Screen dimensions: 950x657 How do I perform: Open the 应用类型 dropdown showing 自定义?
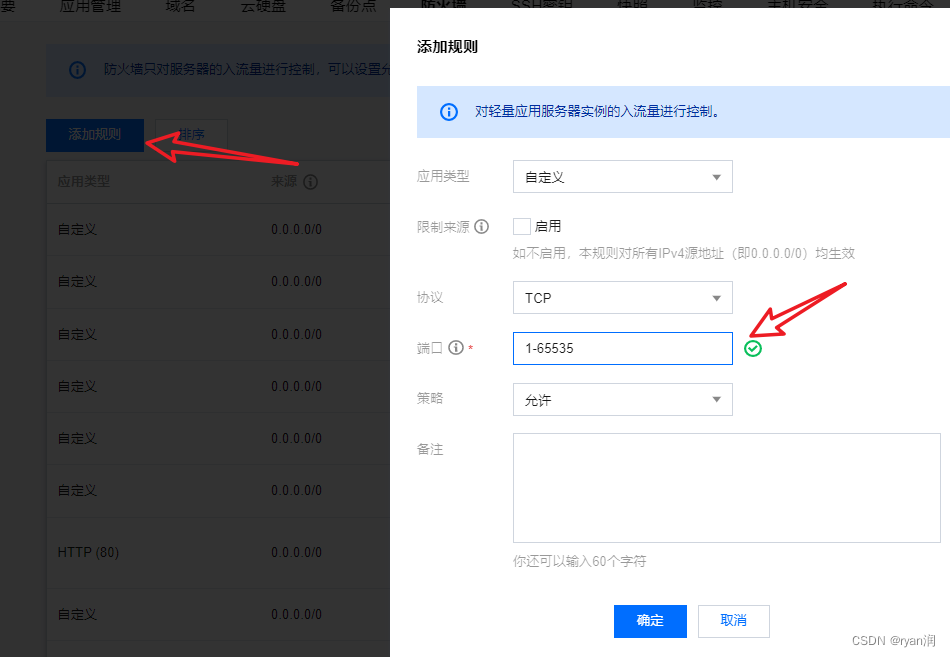pyautogui.click(x=622, y=176)
